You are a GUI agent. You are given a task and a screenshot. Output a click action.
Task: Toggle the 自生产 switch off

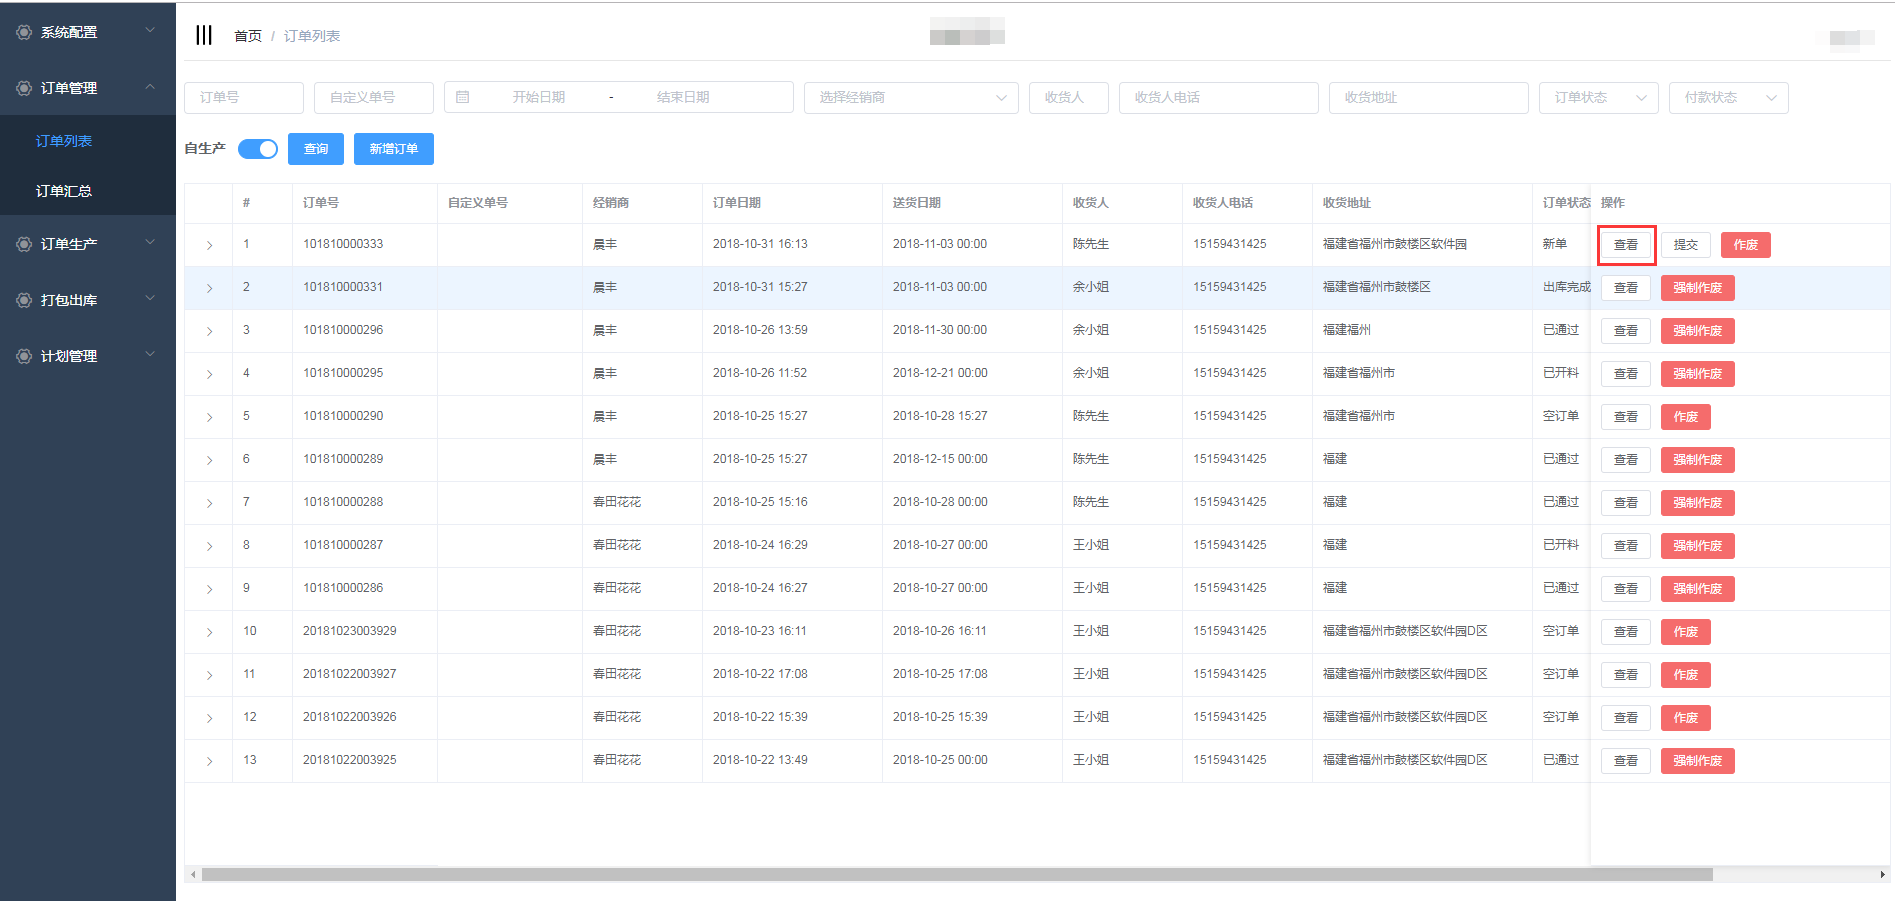[x=258, y=149]
